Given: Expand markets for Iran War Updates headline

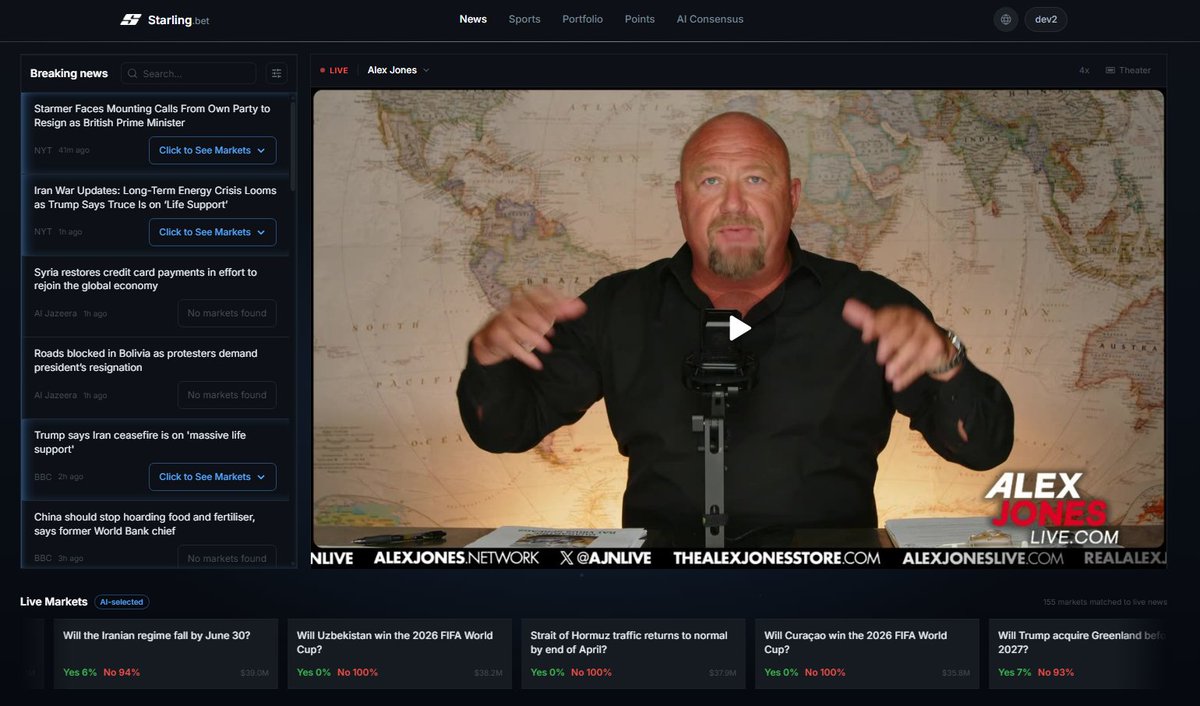Looking at the screenshot, I should coord(212,232).
